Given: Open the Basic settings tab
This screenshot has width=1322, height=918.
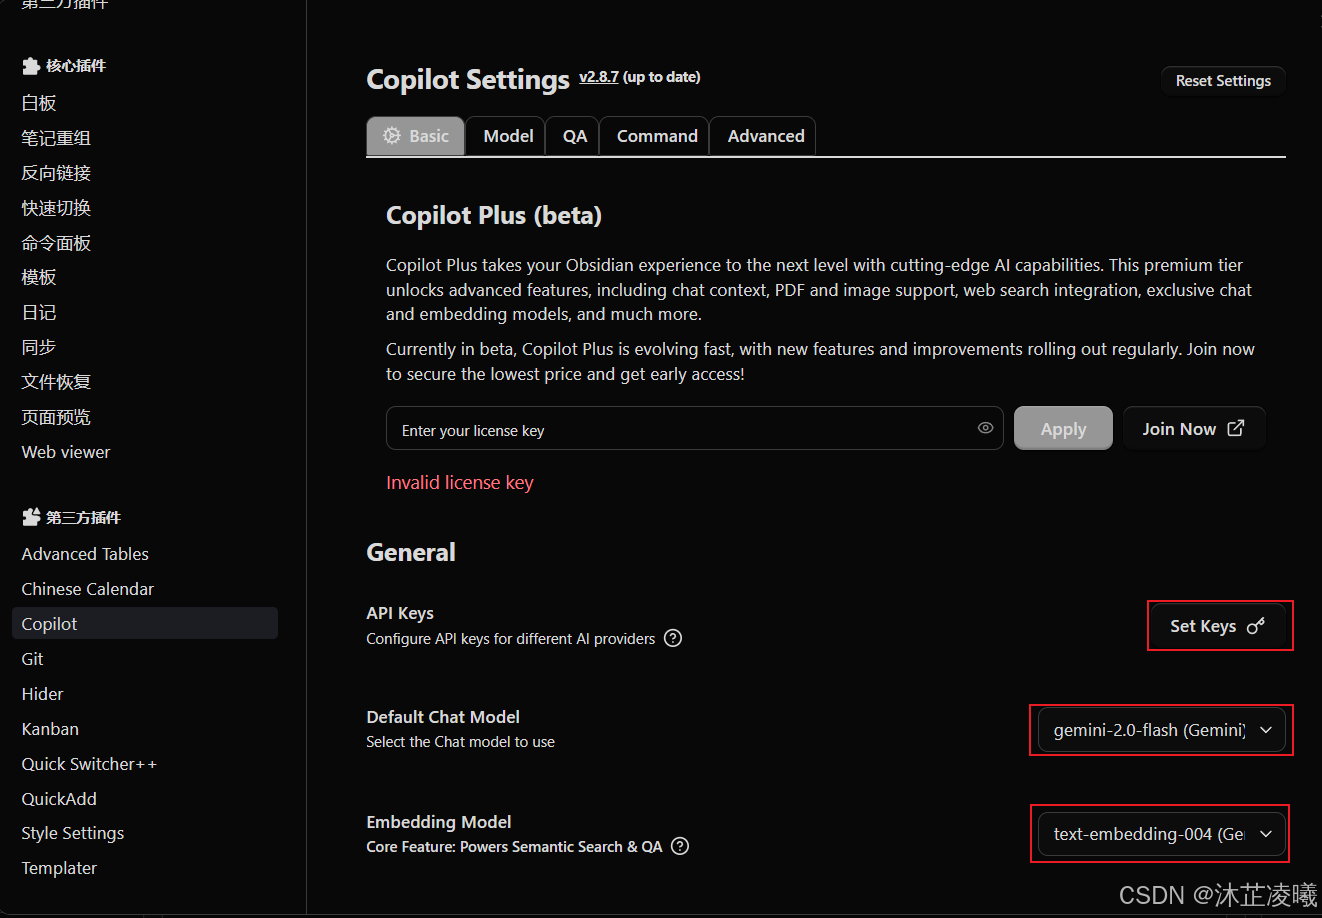Looking at the screenshot, I should click(416, 136).
